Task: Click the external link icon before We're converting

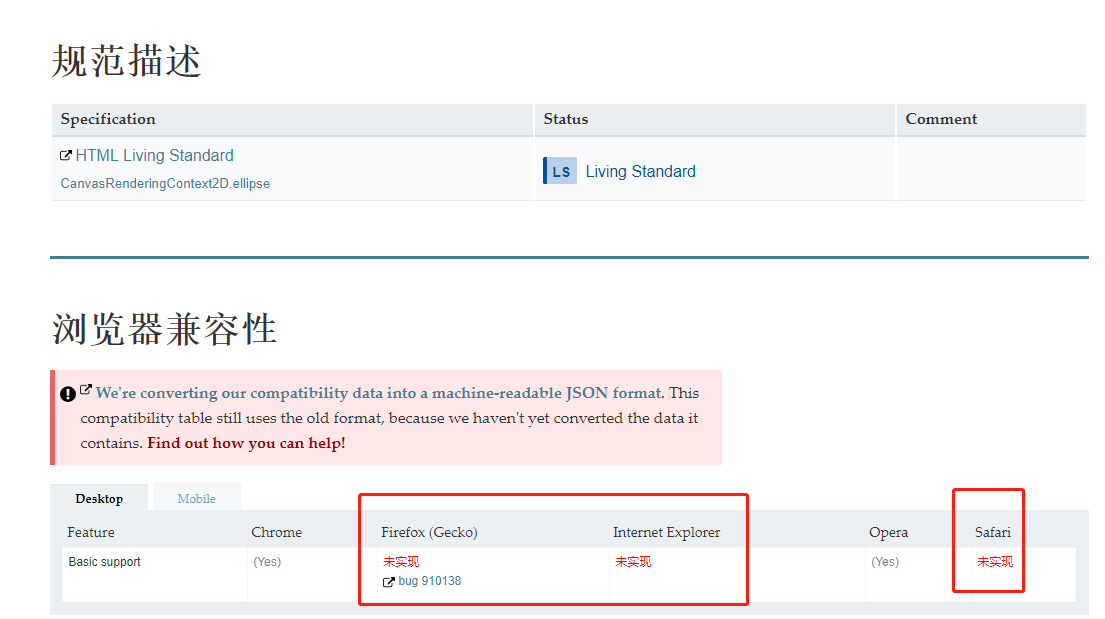Action: [85, 389]
